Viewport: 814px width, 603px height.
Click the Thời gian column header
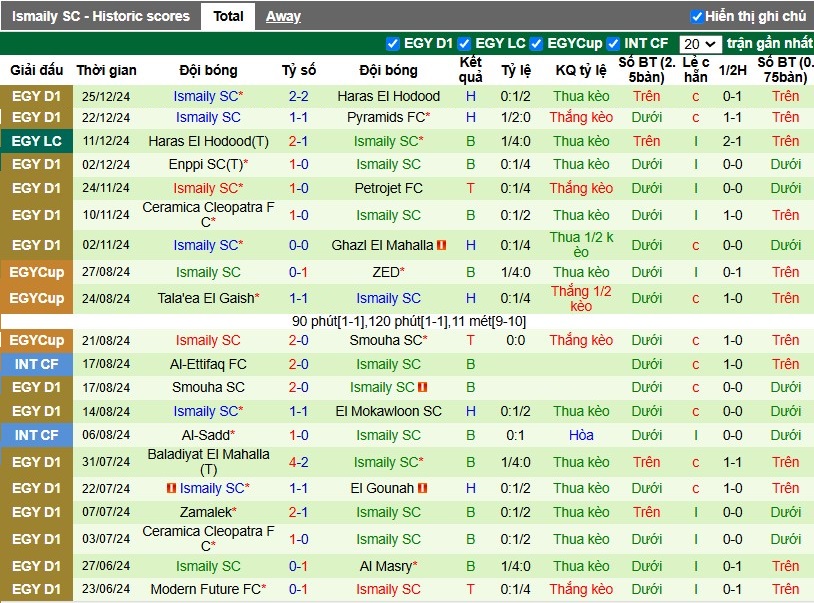[106, 70]
